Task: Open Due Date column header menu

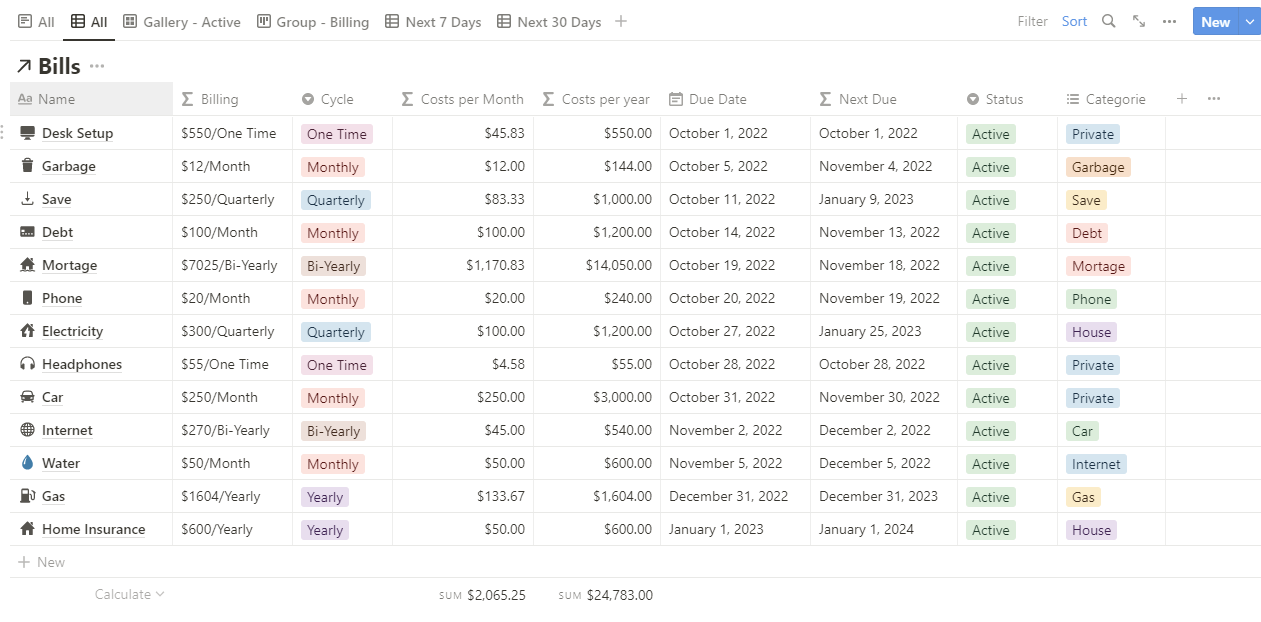Action: coord(735,99)
